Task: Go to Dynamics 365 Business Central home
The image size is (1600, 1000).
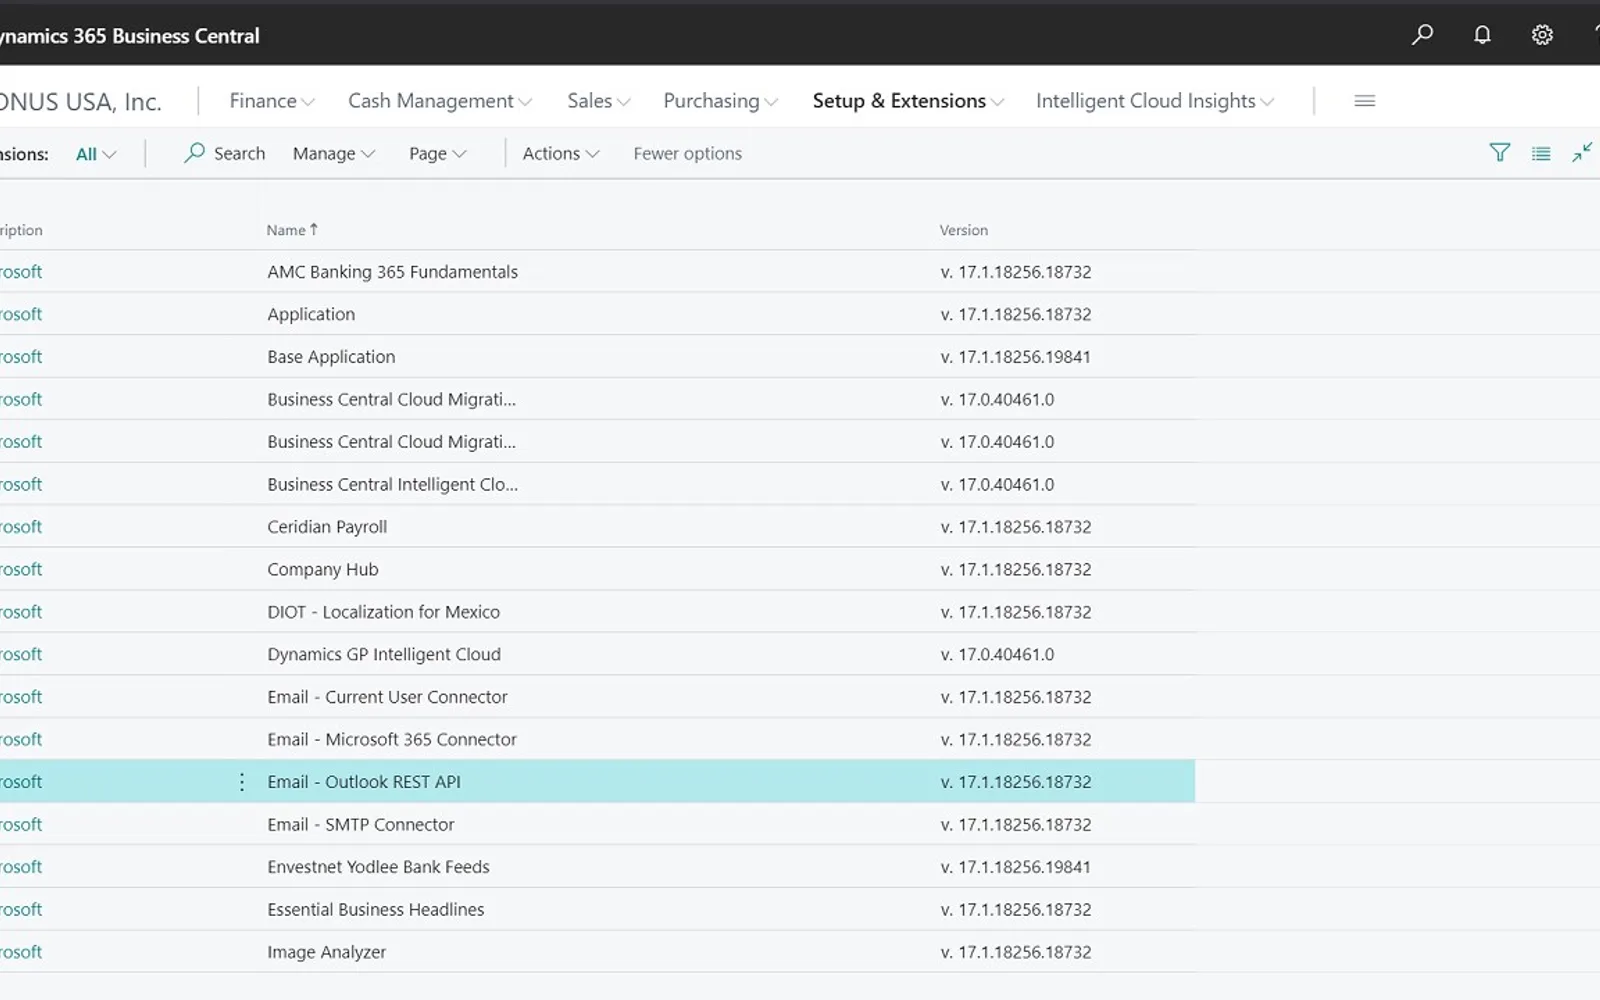Action: click(130, 36)
